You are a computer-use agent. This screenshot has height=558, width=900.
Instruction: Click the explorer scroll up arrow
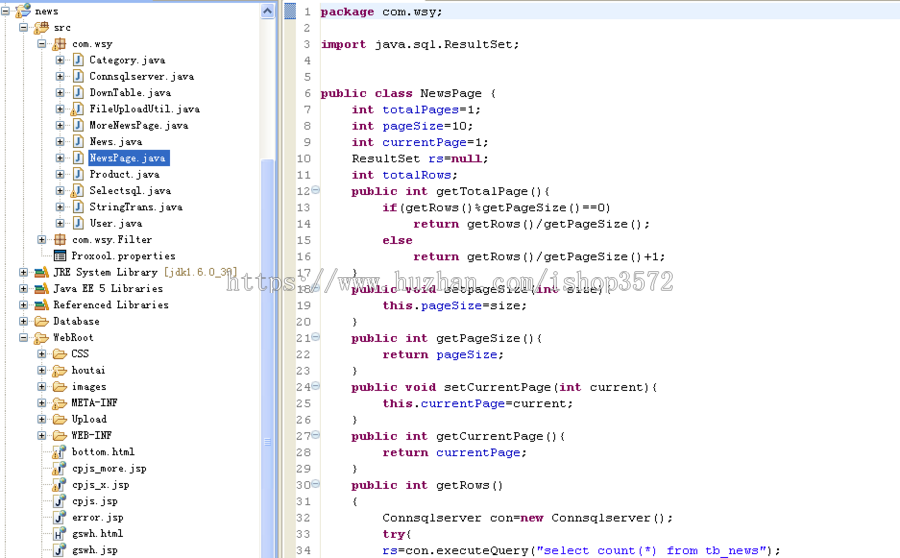click(267, 11)
